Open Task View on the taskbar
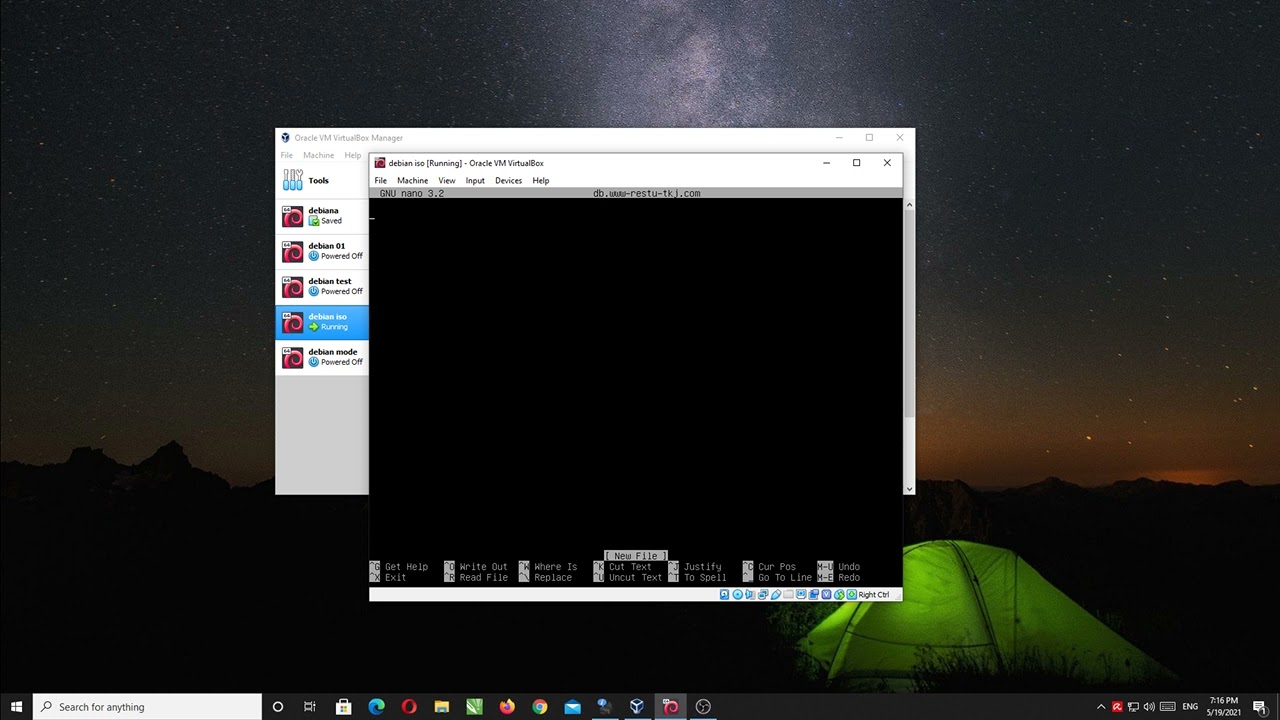The width and height of the screenshot is (1280, 720). (310, 707)
